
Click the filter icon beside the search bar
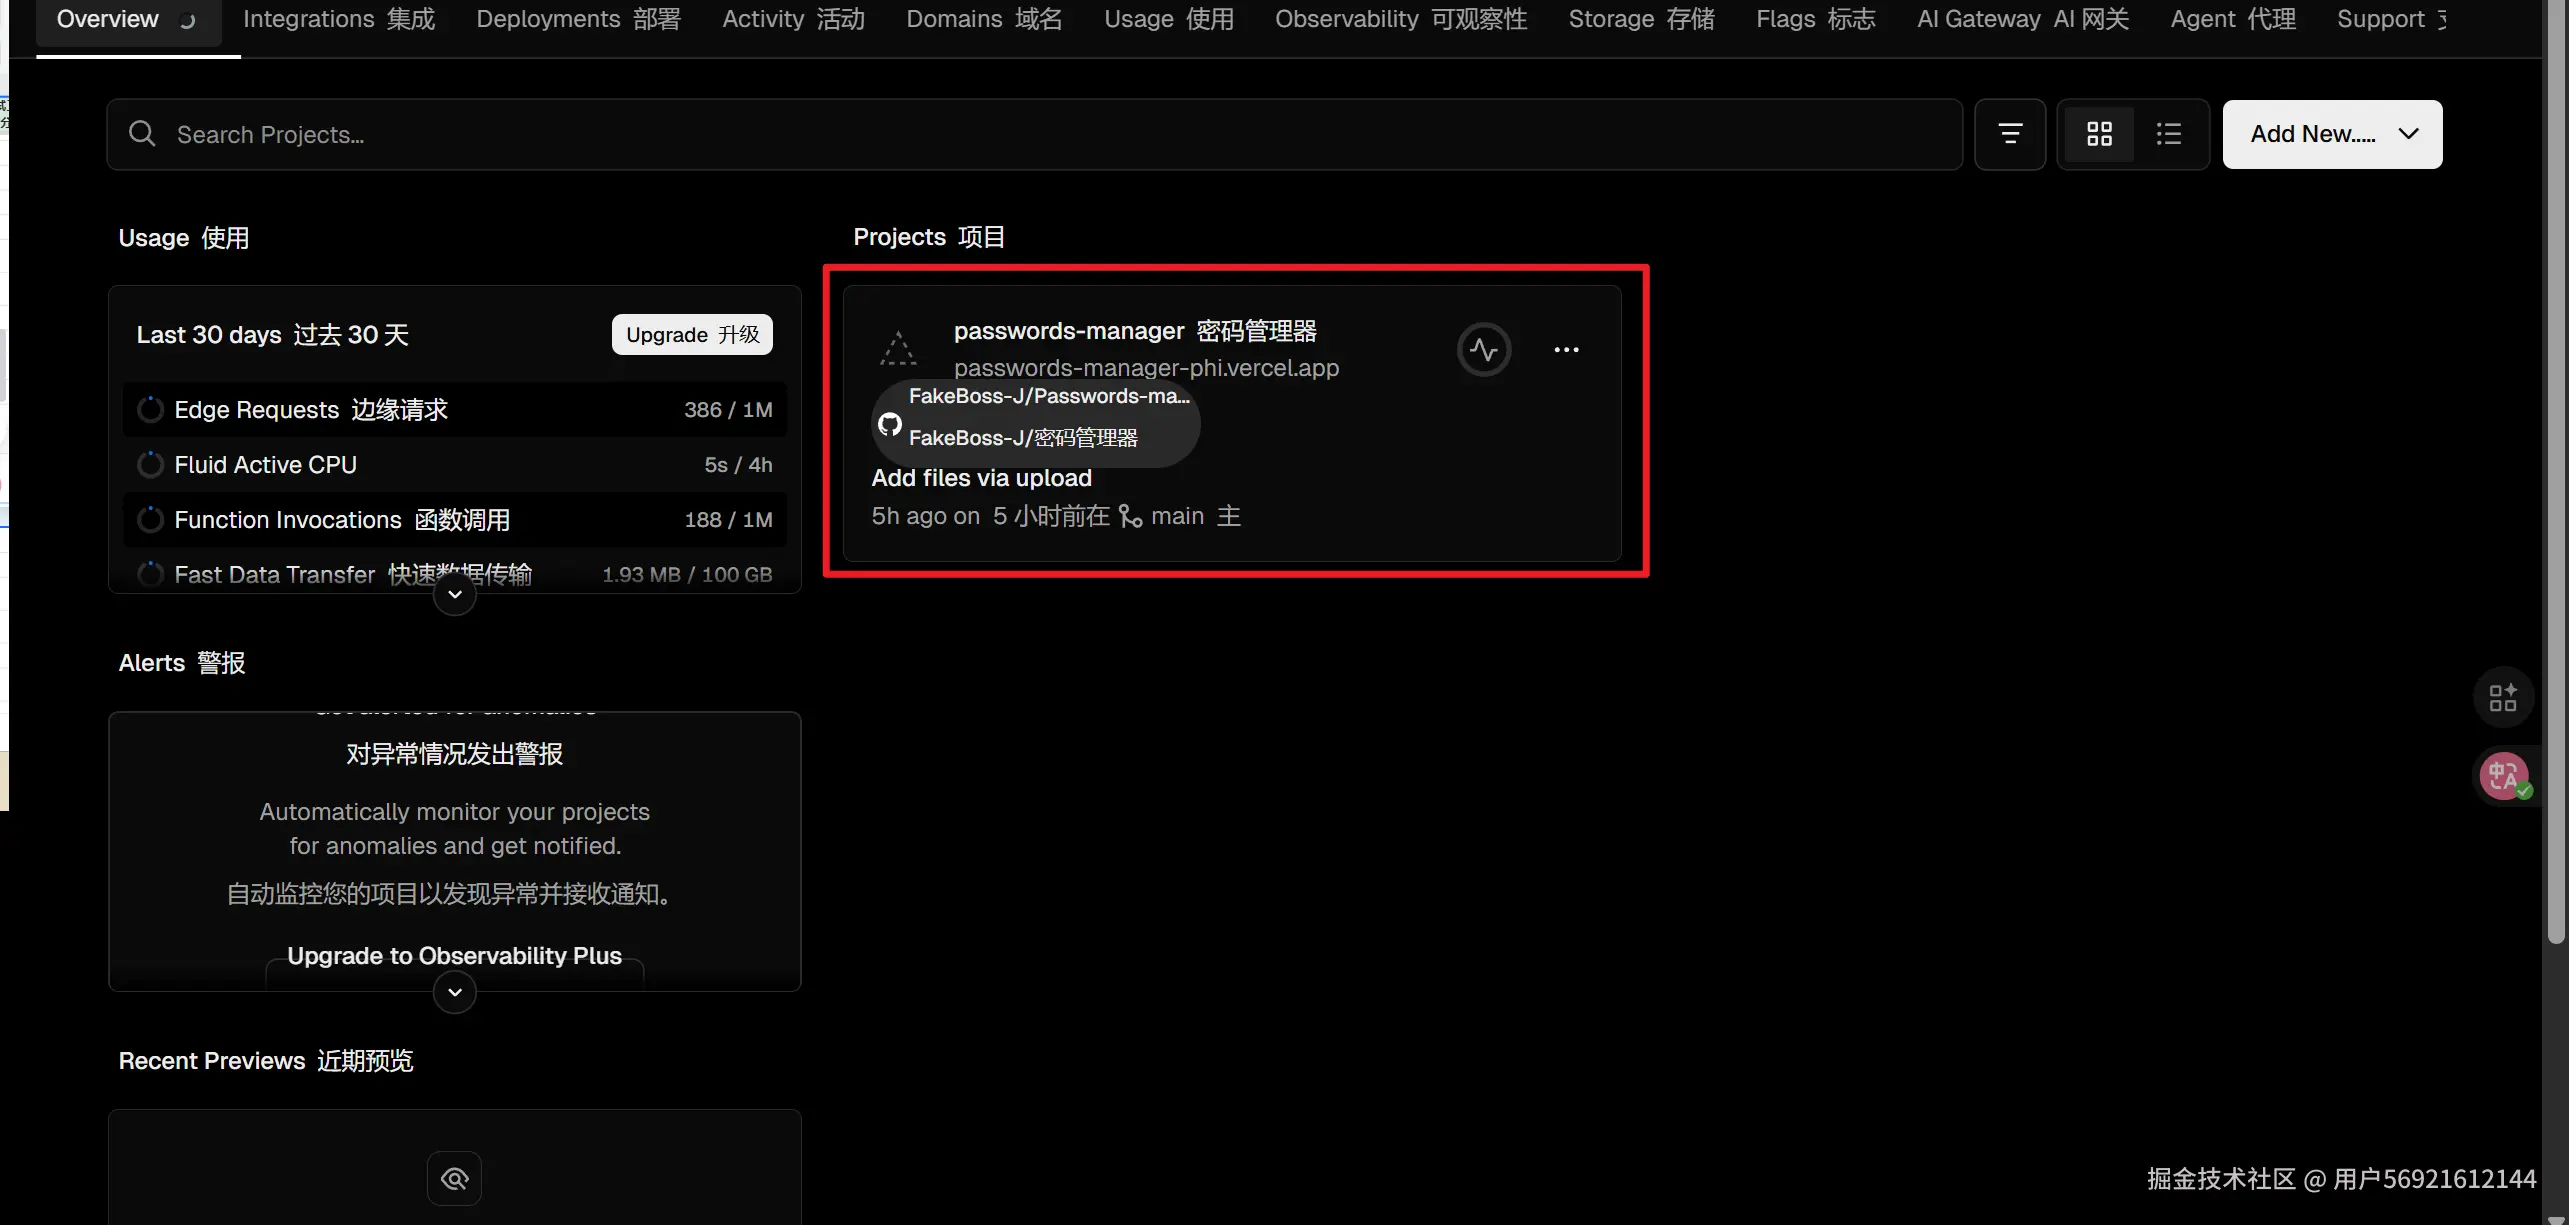[2009, 134]
